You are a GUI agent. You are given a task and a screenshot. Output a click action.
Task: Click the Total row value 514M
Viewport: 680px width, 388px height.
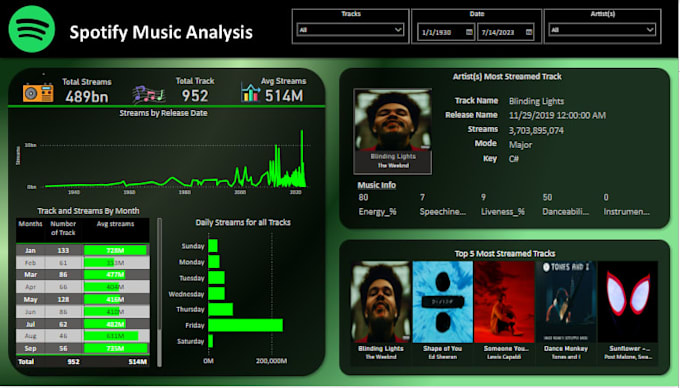click(137, 362)
